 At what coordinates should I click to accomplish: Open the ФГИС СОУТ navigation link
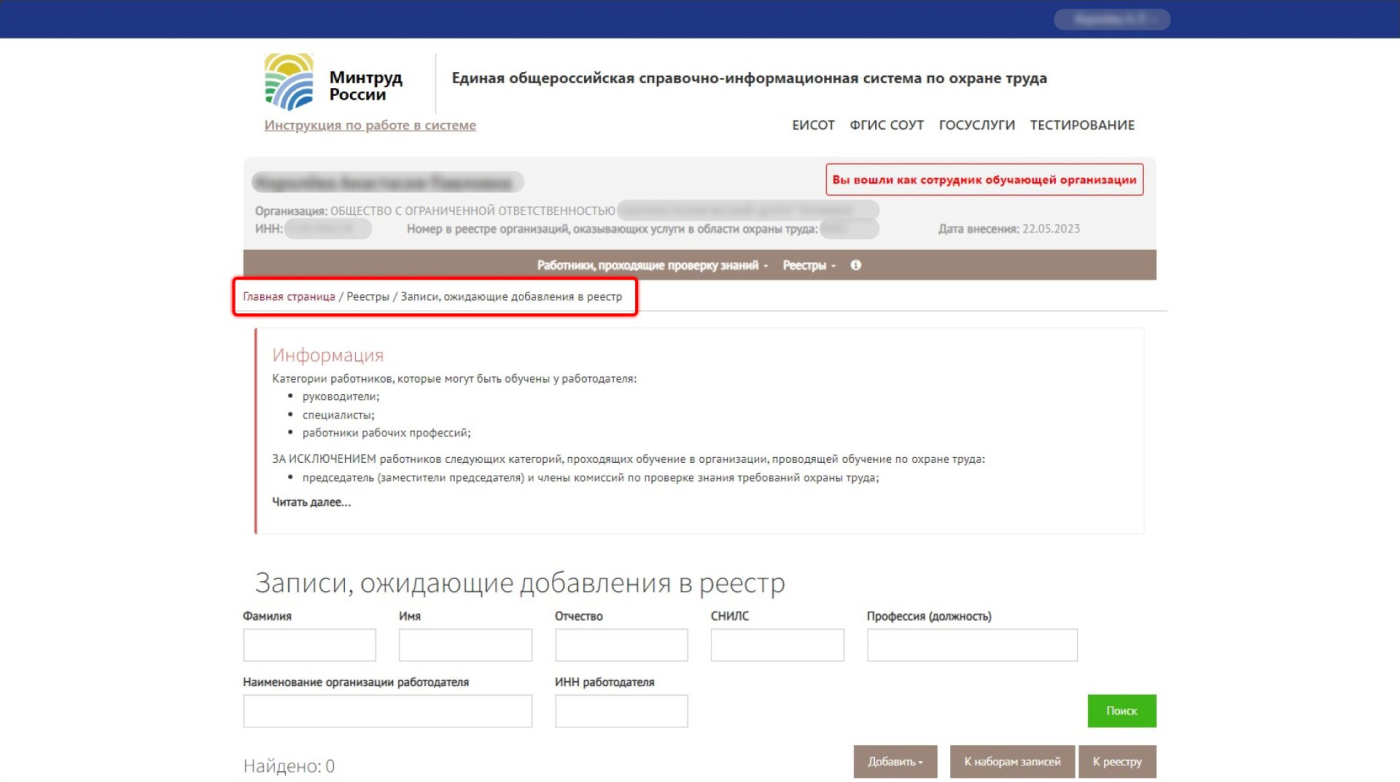(887, 125)
